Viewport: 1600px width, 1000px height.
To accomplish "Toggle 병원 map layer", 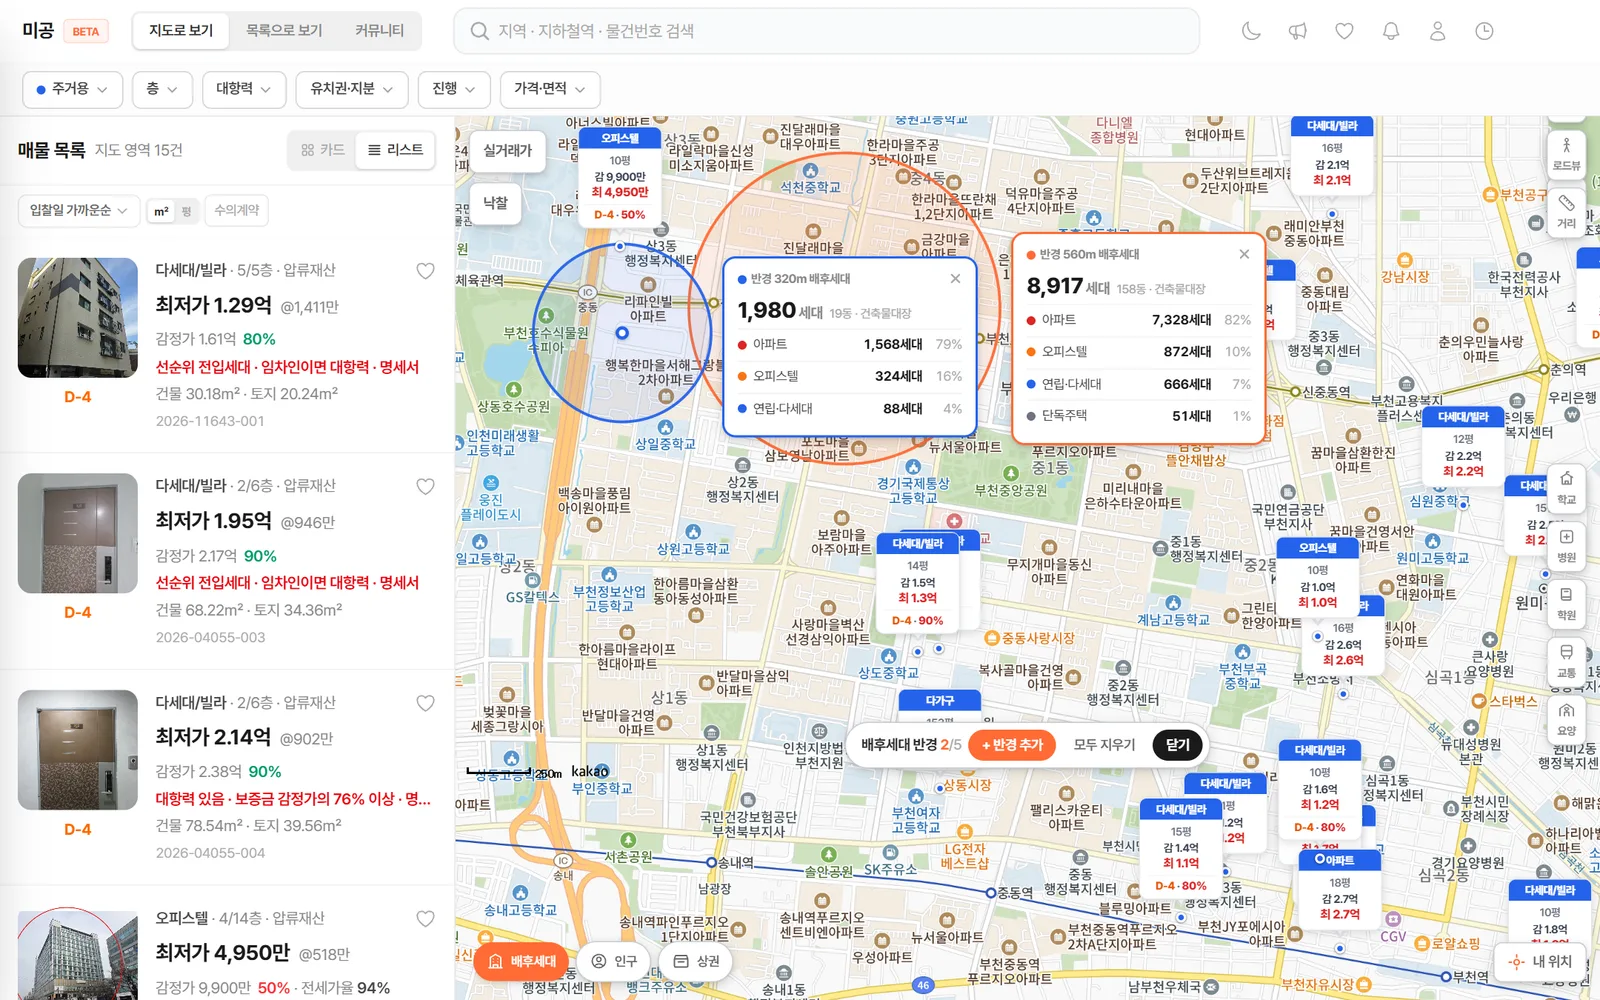I will (1566, 545).
